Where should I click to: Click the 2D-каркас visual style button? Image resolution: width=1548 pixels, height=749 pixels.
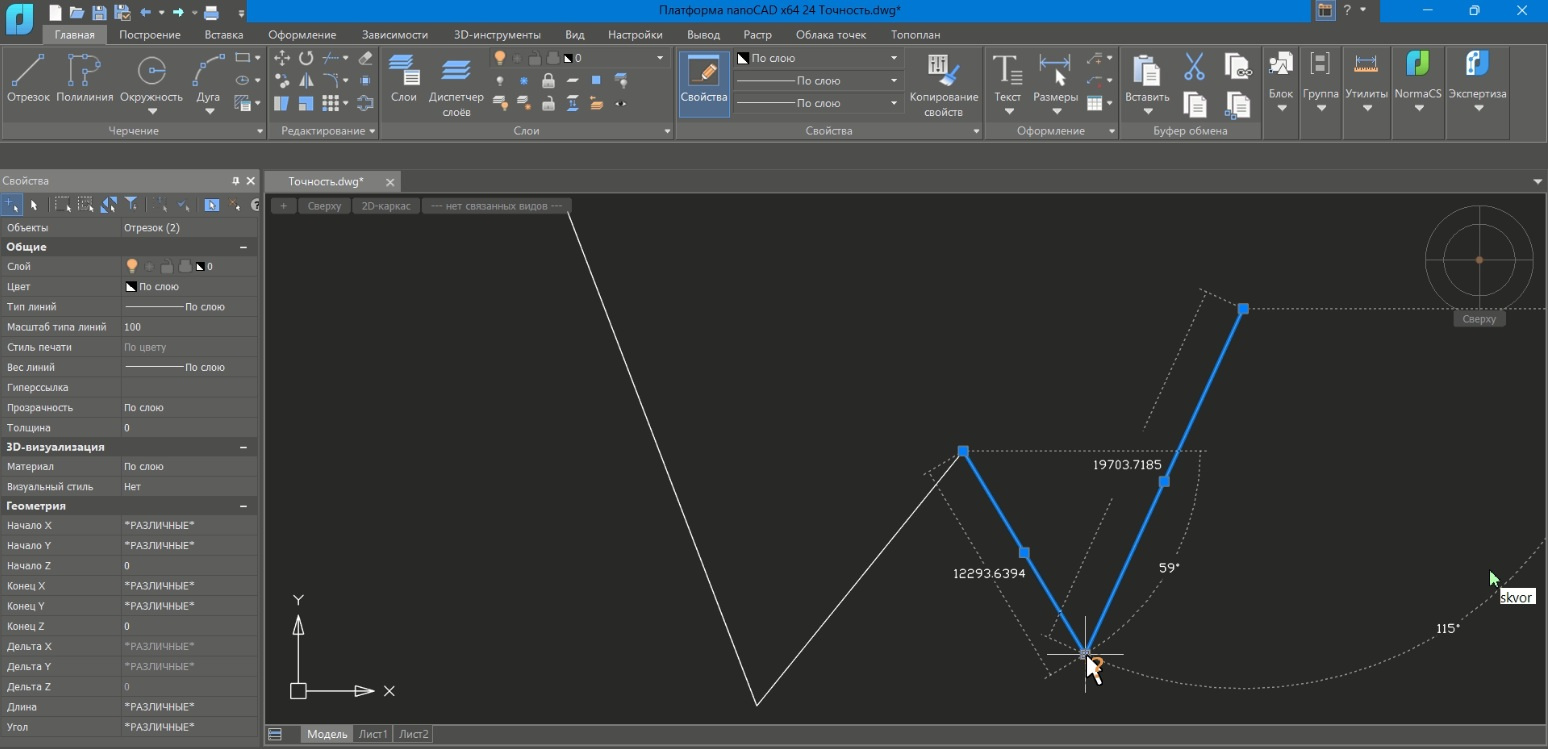point(386,206)
